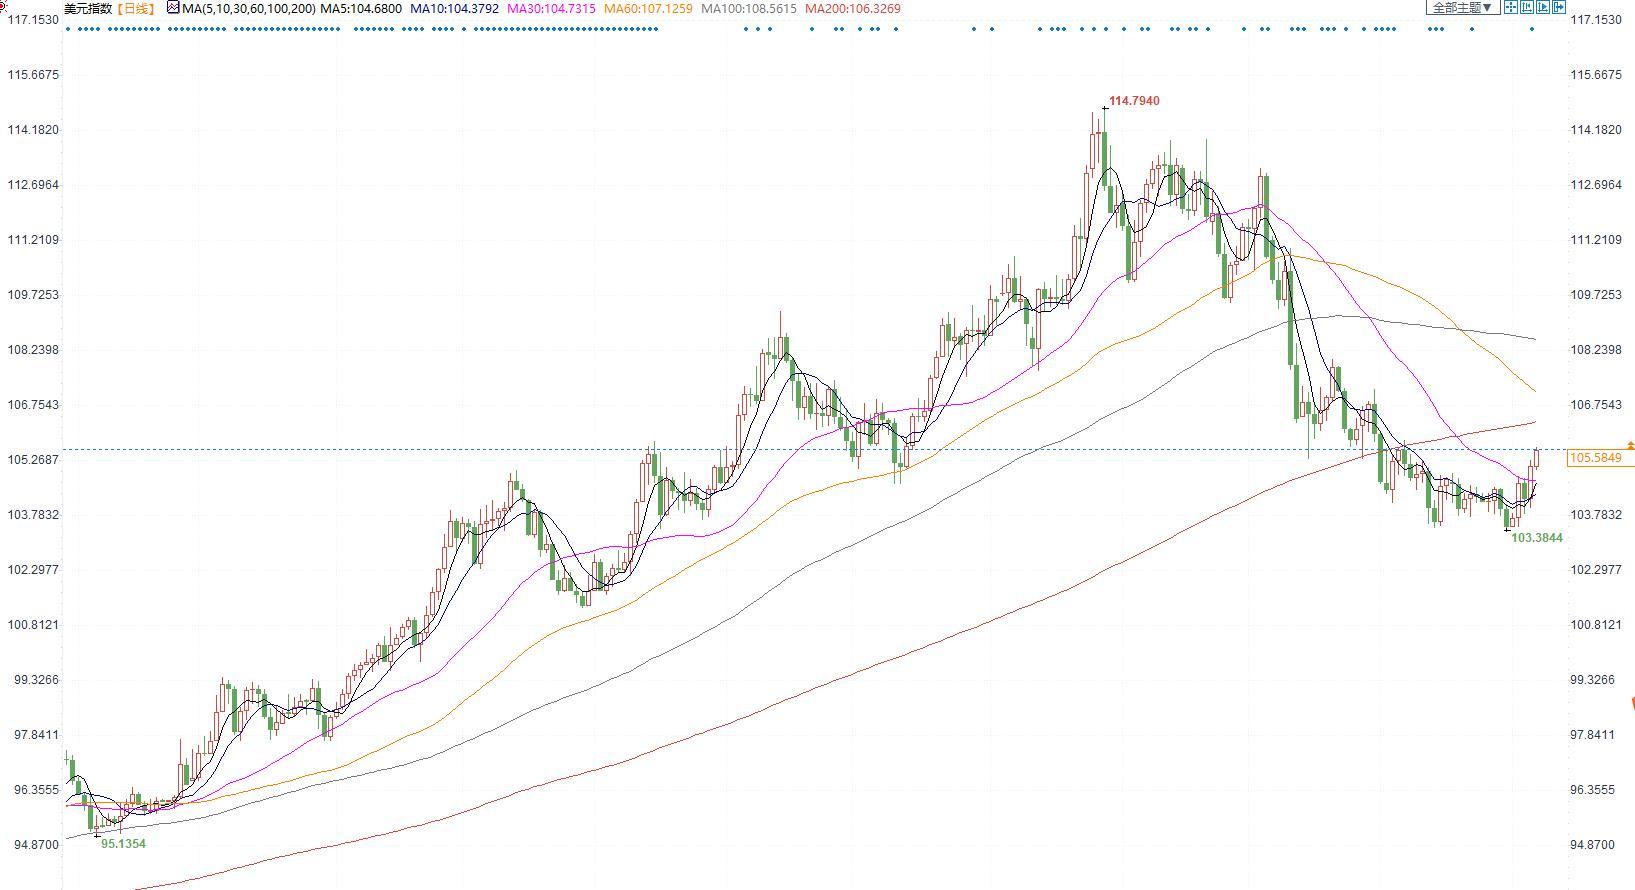Toggle the MA200:106.3269 red line label
This screenshot has width=1635, height=890.
[852, 8]
